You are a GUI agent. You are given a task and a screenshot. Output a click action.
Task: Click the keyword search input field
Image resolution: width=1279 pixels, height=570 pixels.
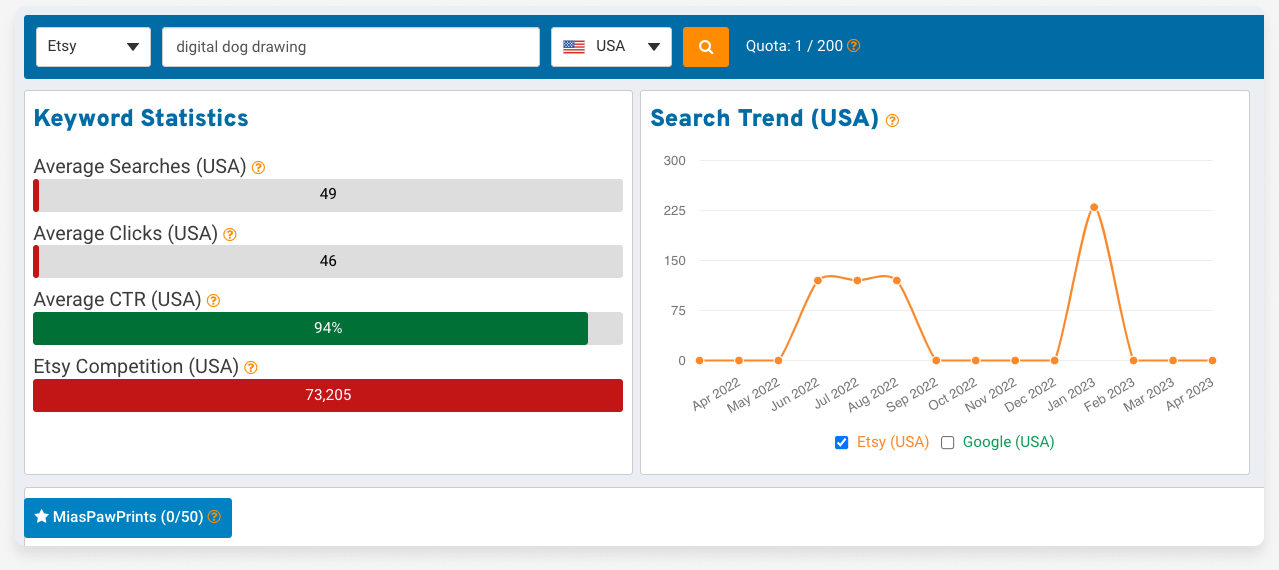(x=351, y=47)
